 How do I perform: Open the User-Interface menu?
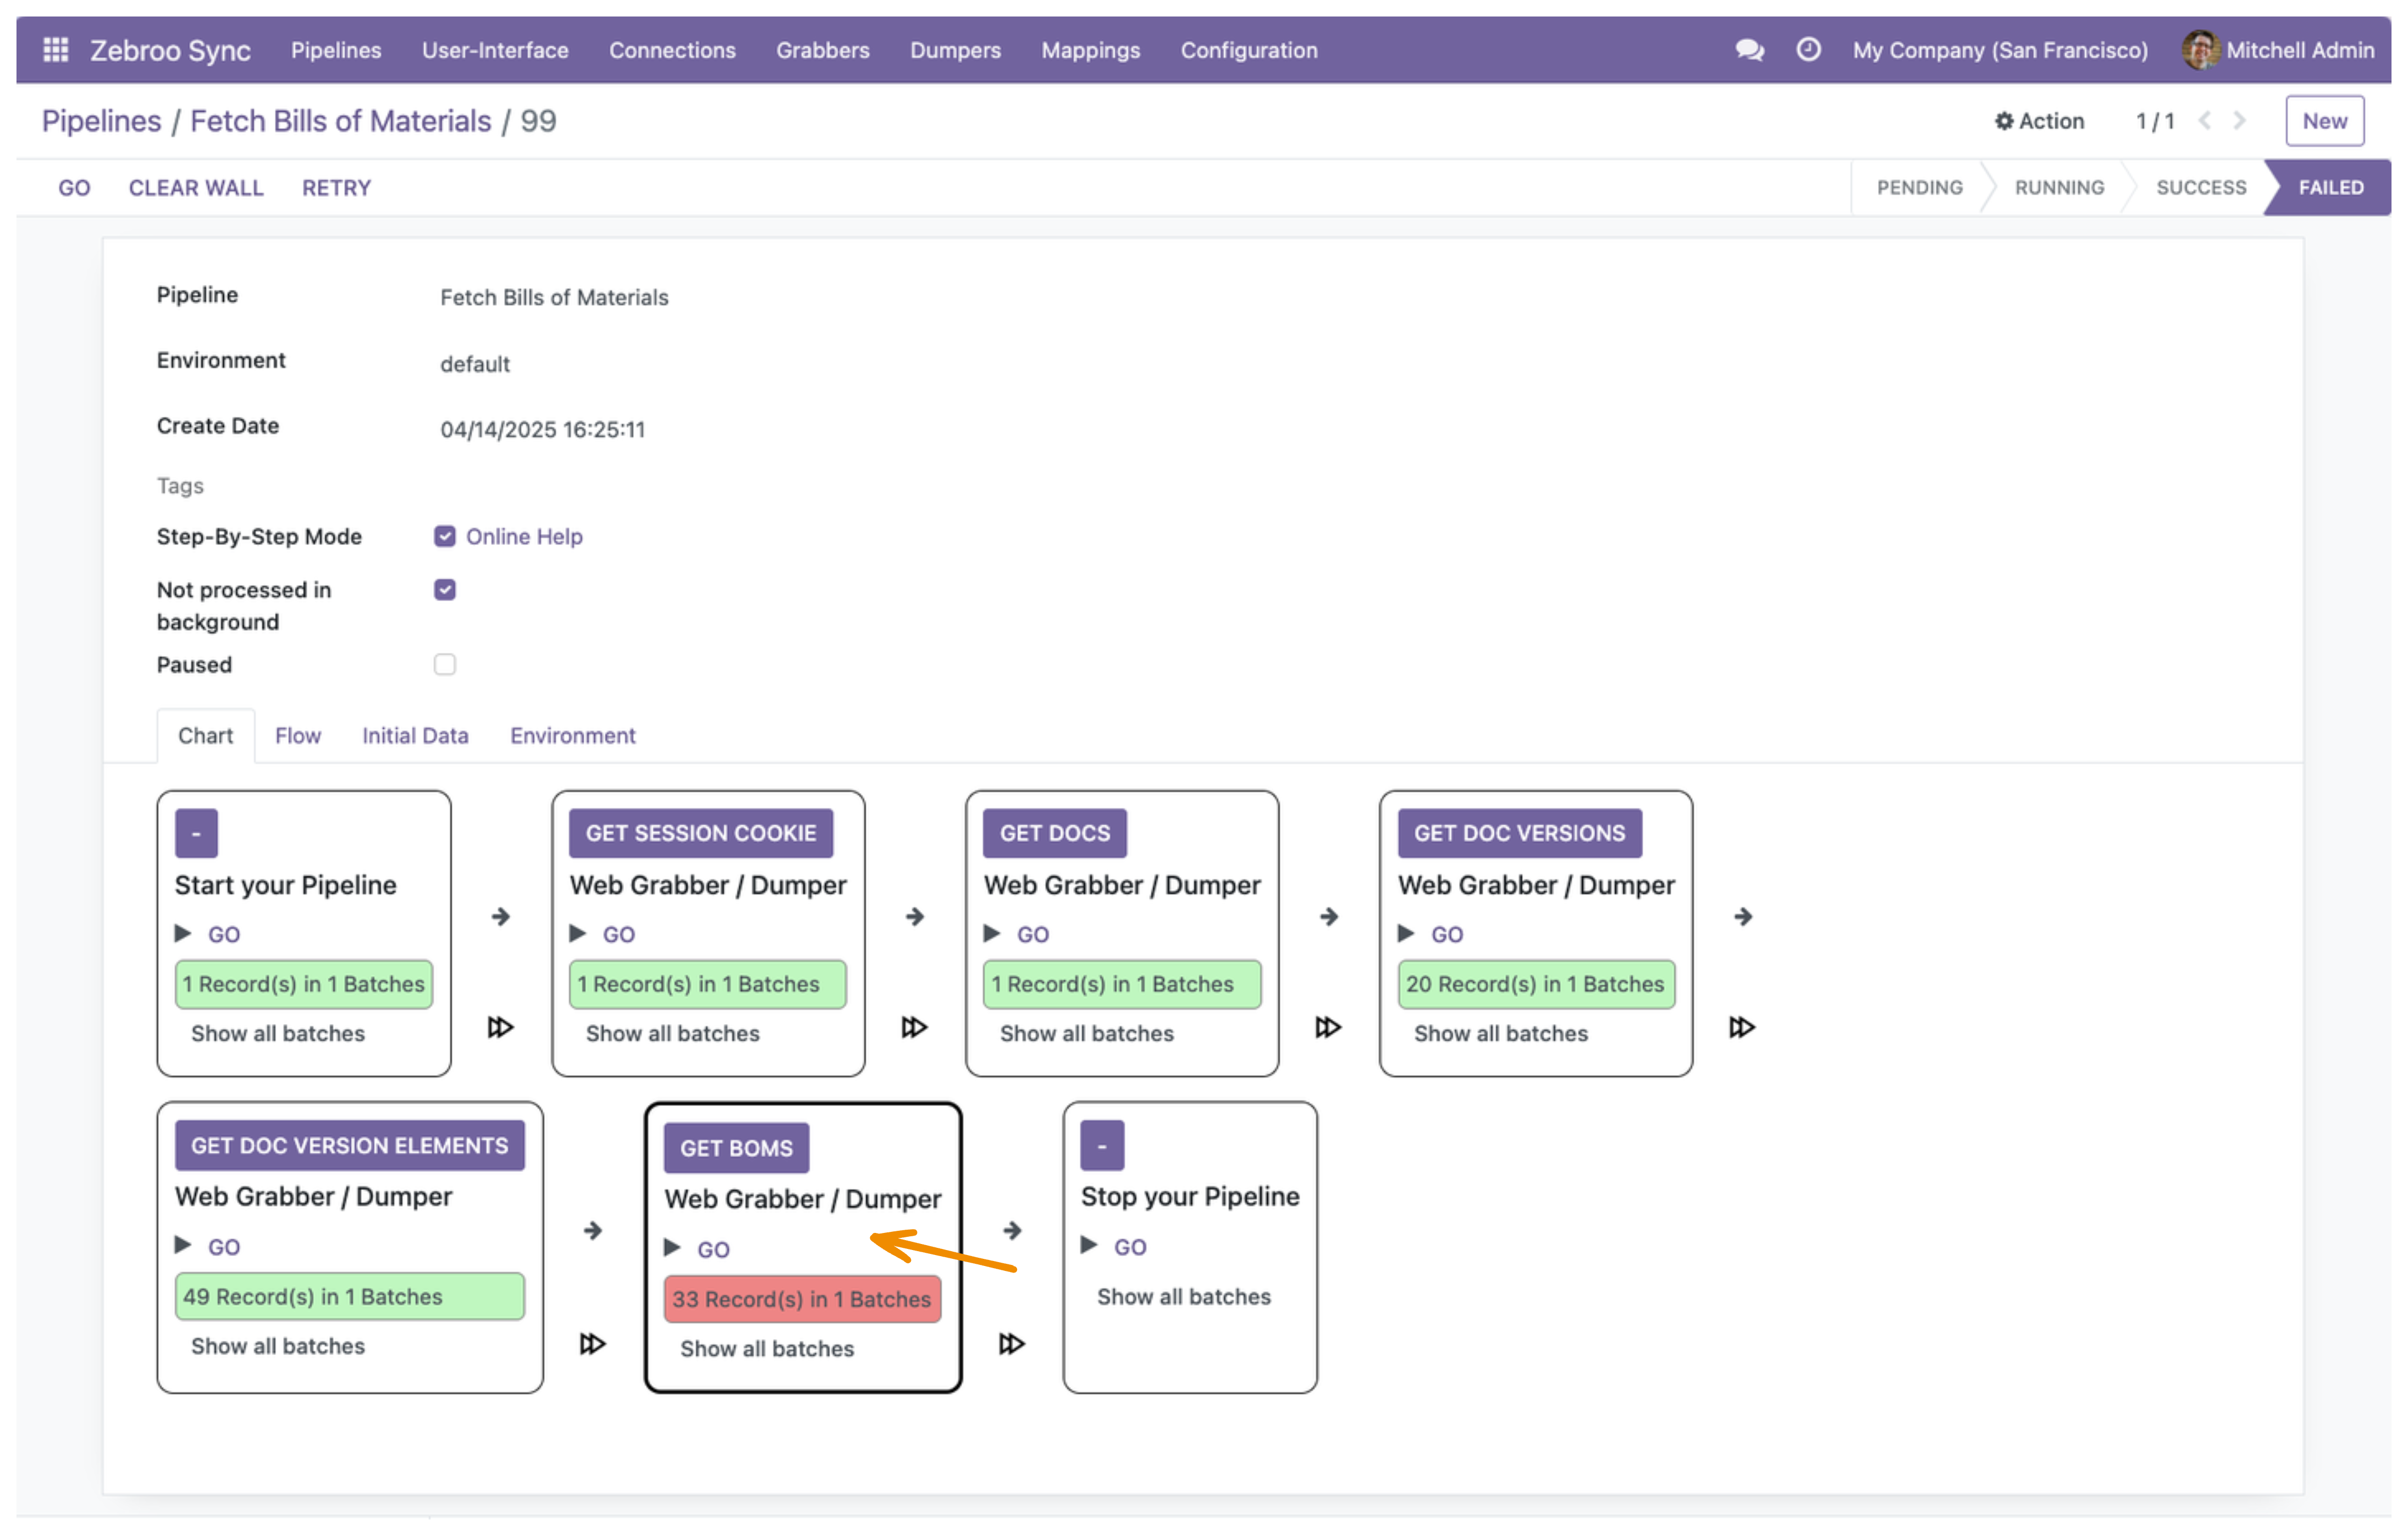point(495,50)
